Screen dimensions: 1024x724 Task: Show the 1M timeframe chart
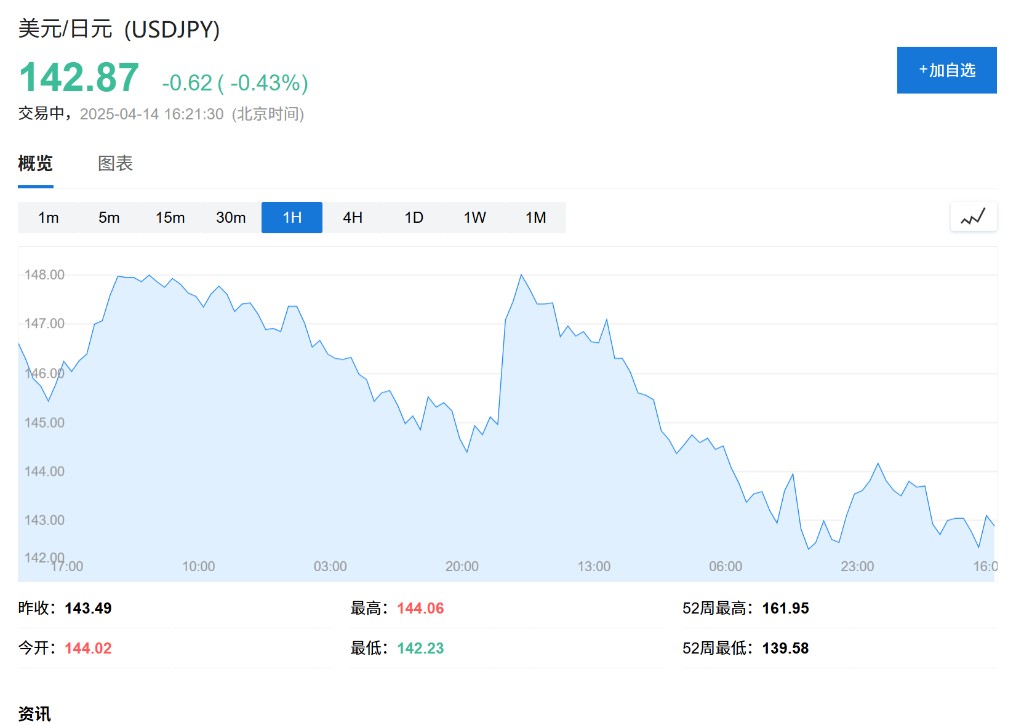tap(536, 217)
